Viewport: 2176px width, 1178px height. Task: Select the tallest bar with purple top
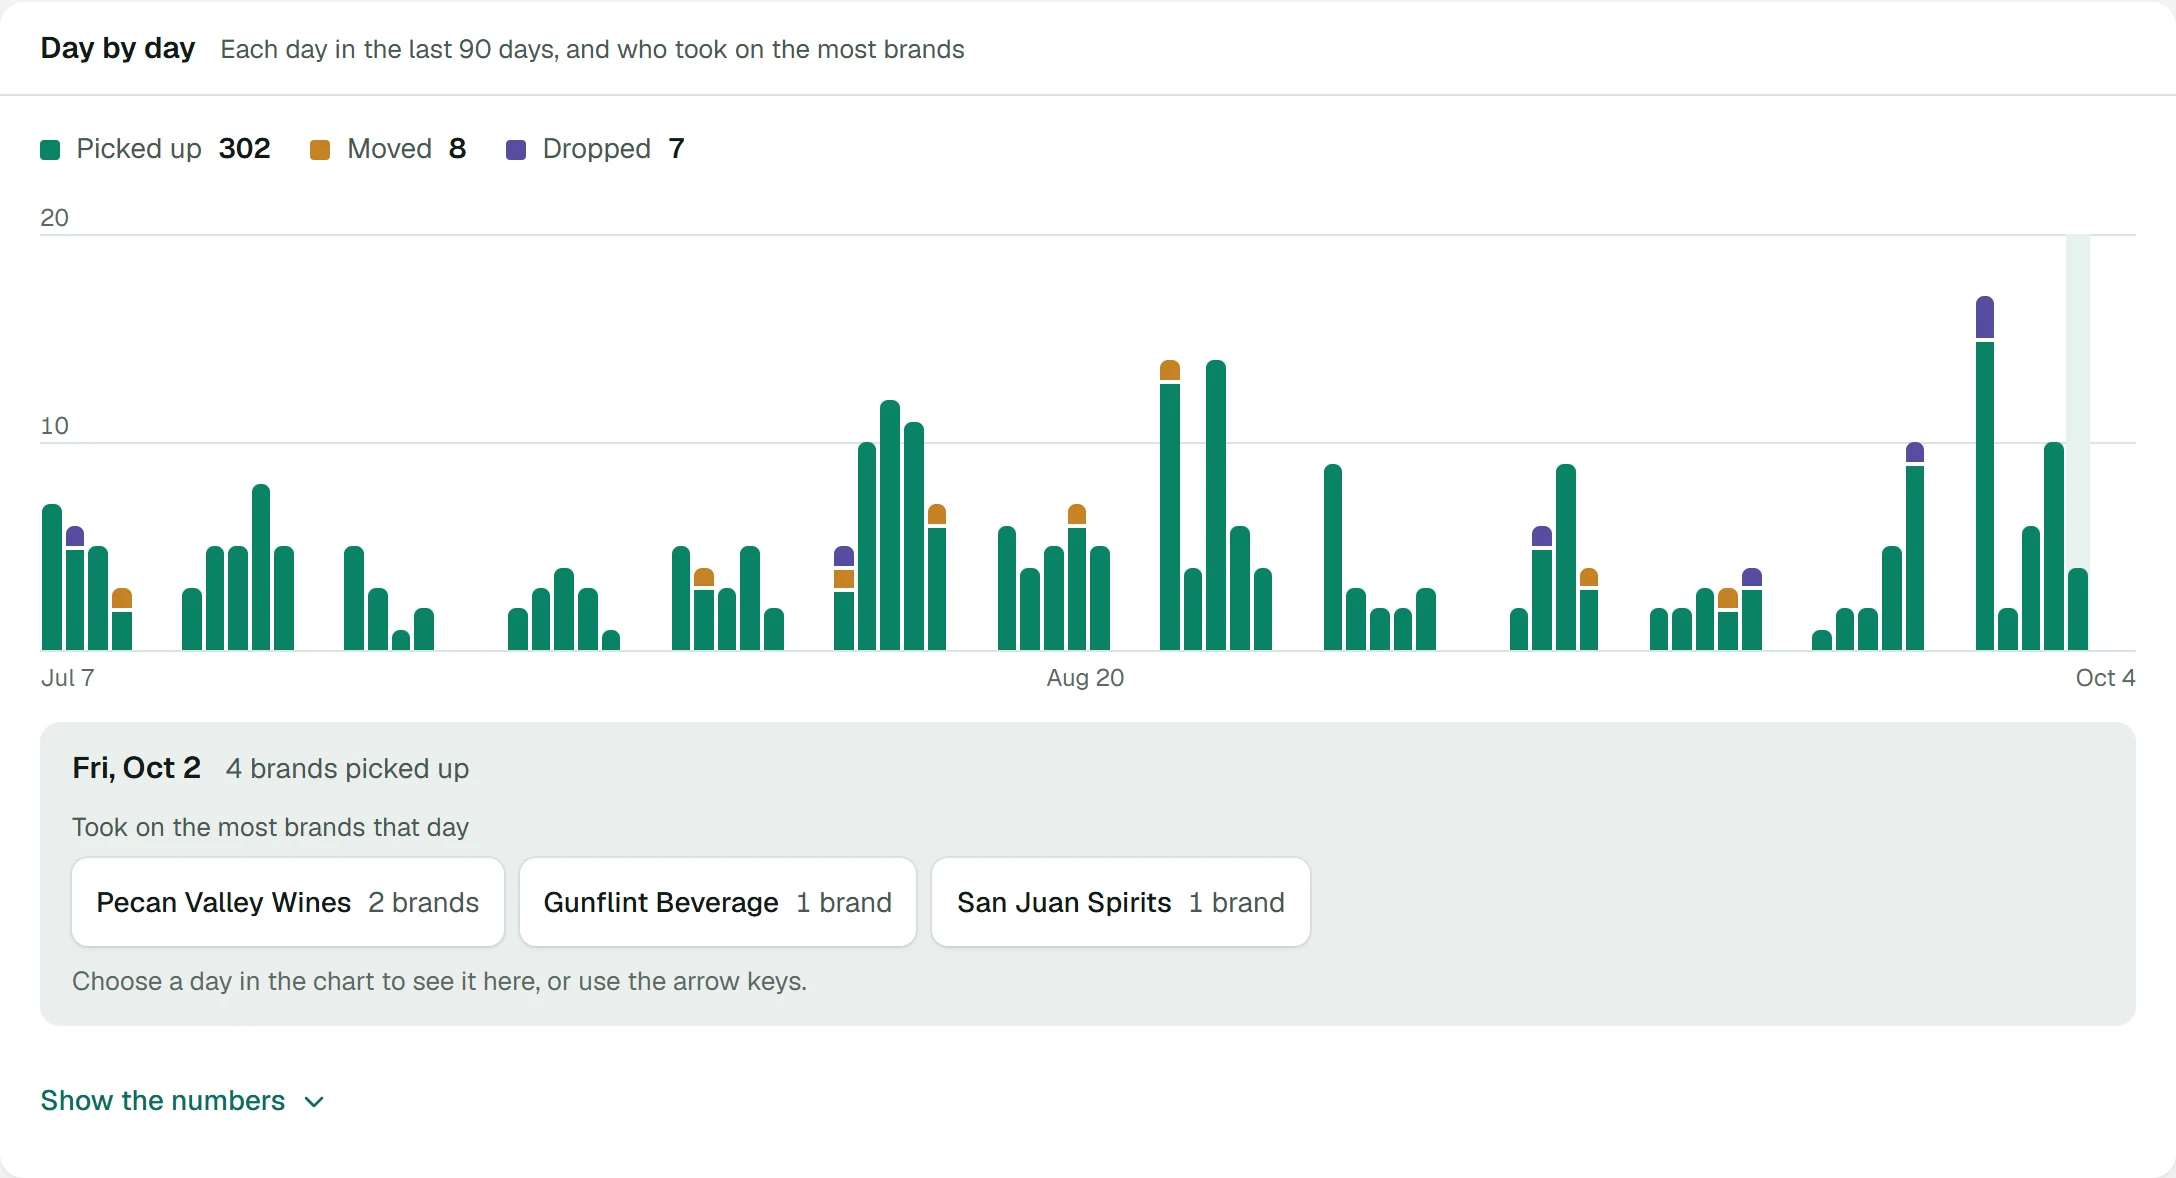pos(1985,473)
